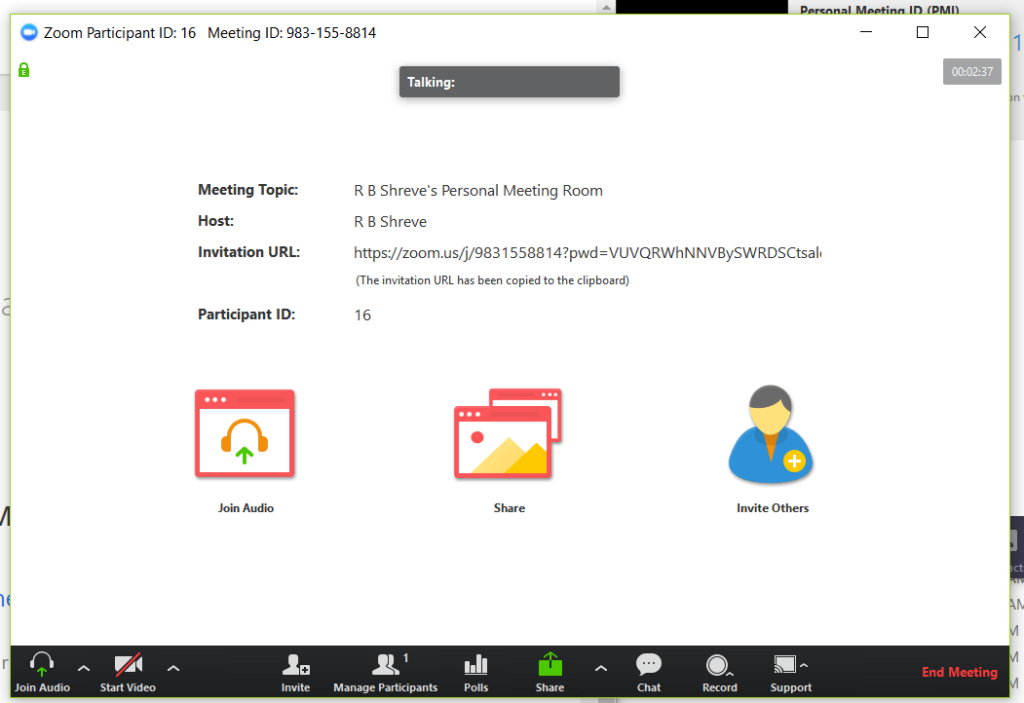Click the Invite icon in bottom toolbar

click(x=295, y=672)
